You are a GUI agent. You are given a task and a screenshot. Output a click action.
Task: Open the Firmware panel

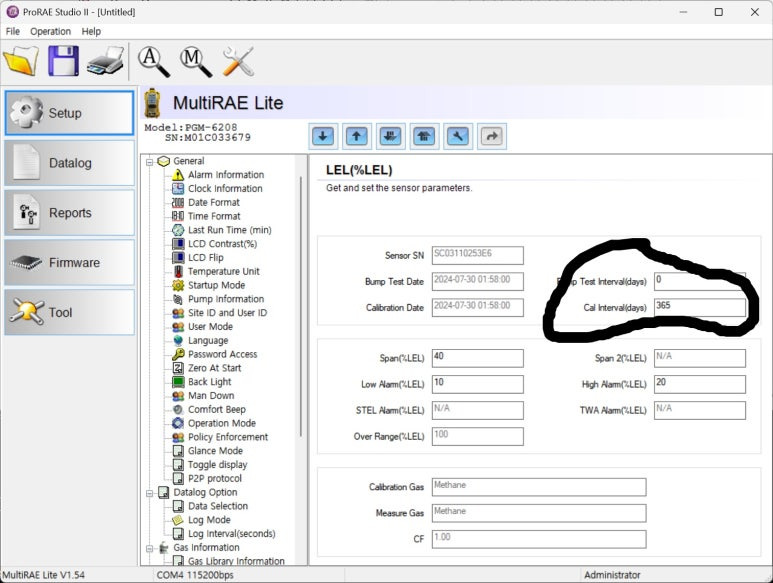coord(70,263)
